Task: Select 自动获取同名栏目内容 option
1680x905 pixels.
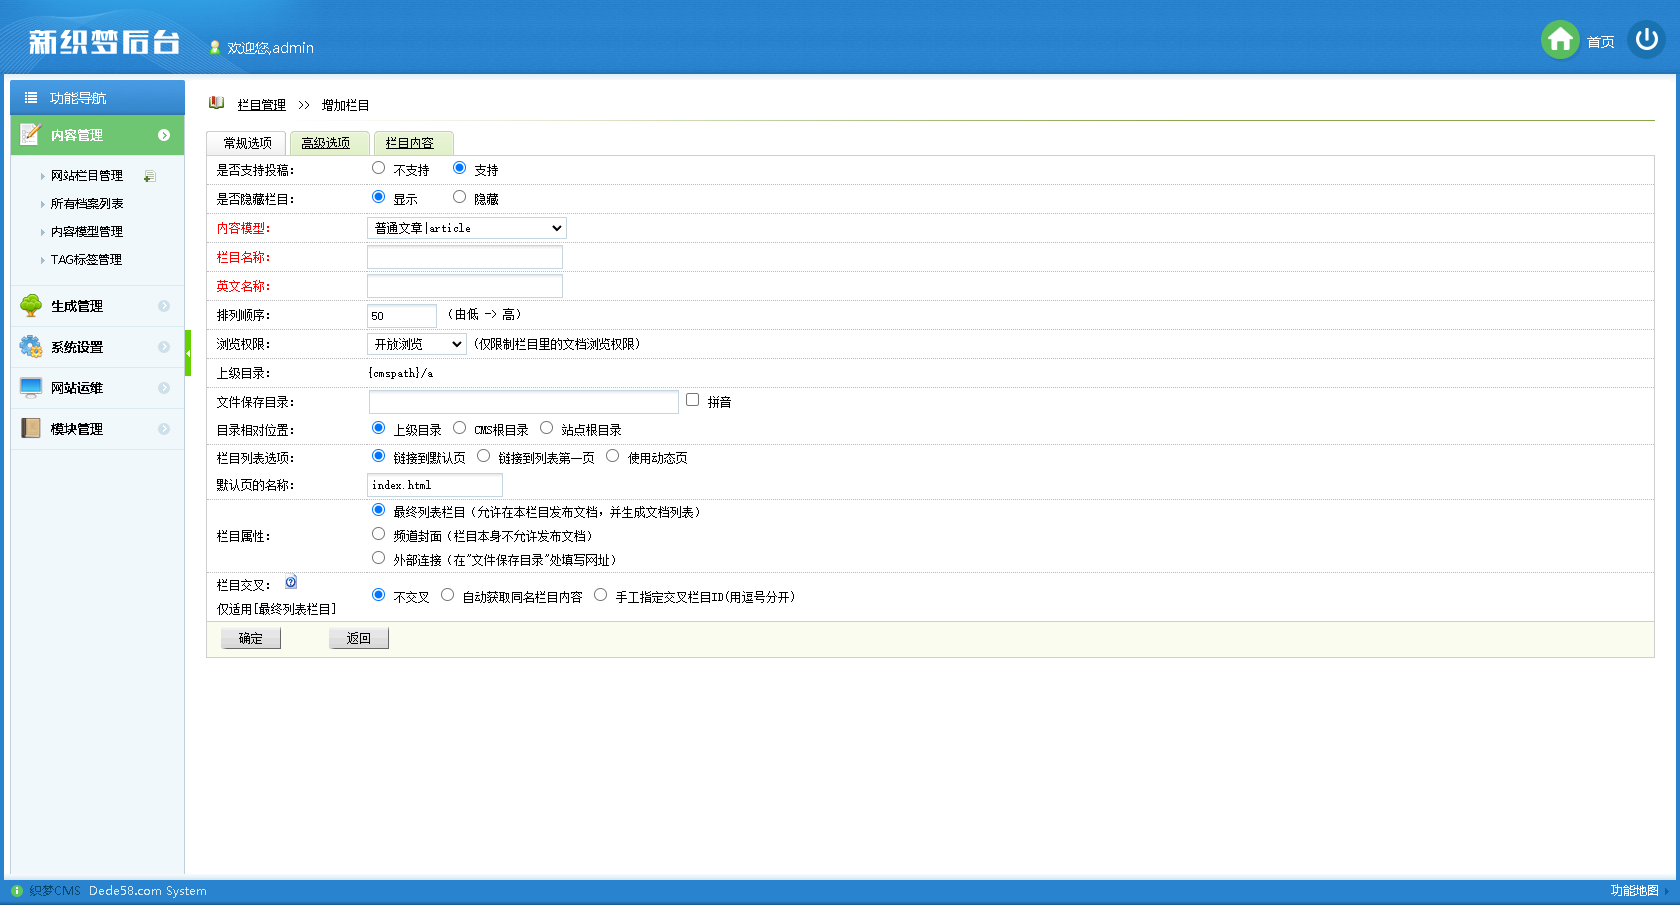Action: coord(447,595)
